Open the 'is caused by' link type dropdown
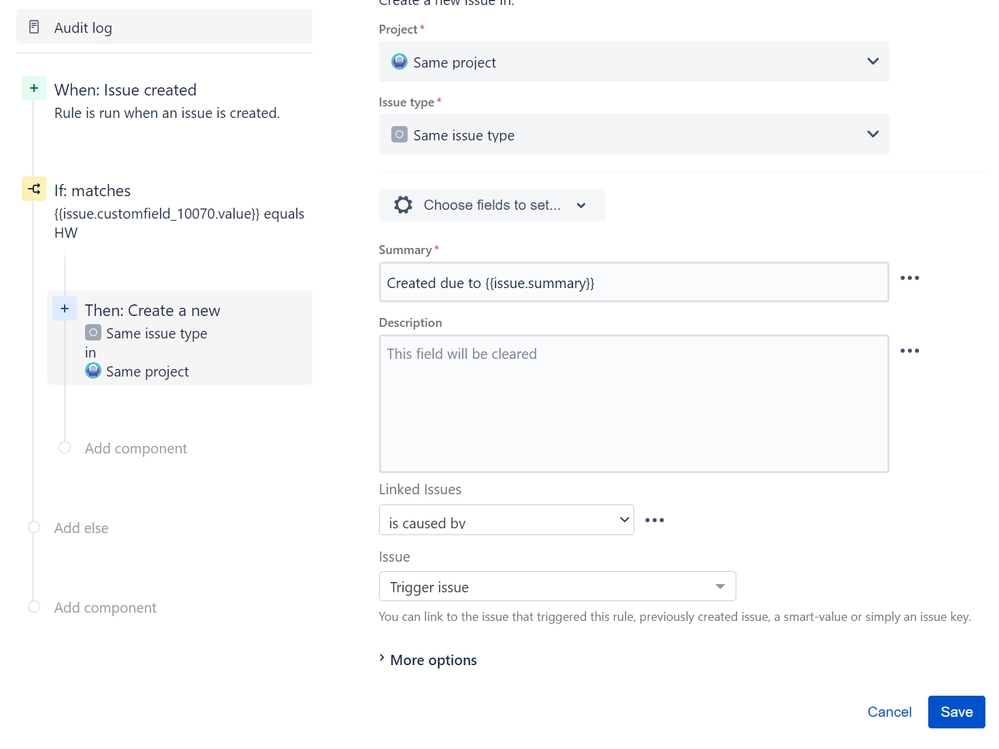This screenshot has width=999, height=749. [506, 520]
